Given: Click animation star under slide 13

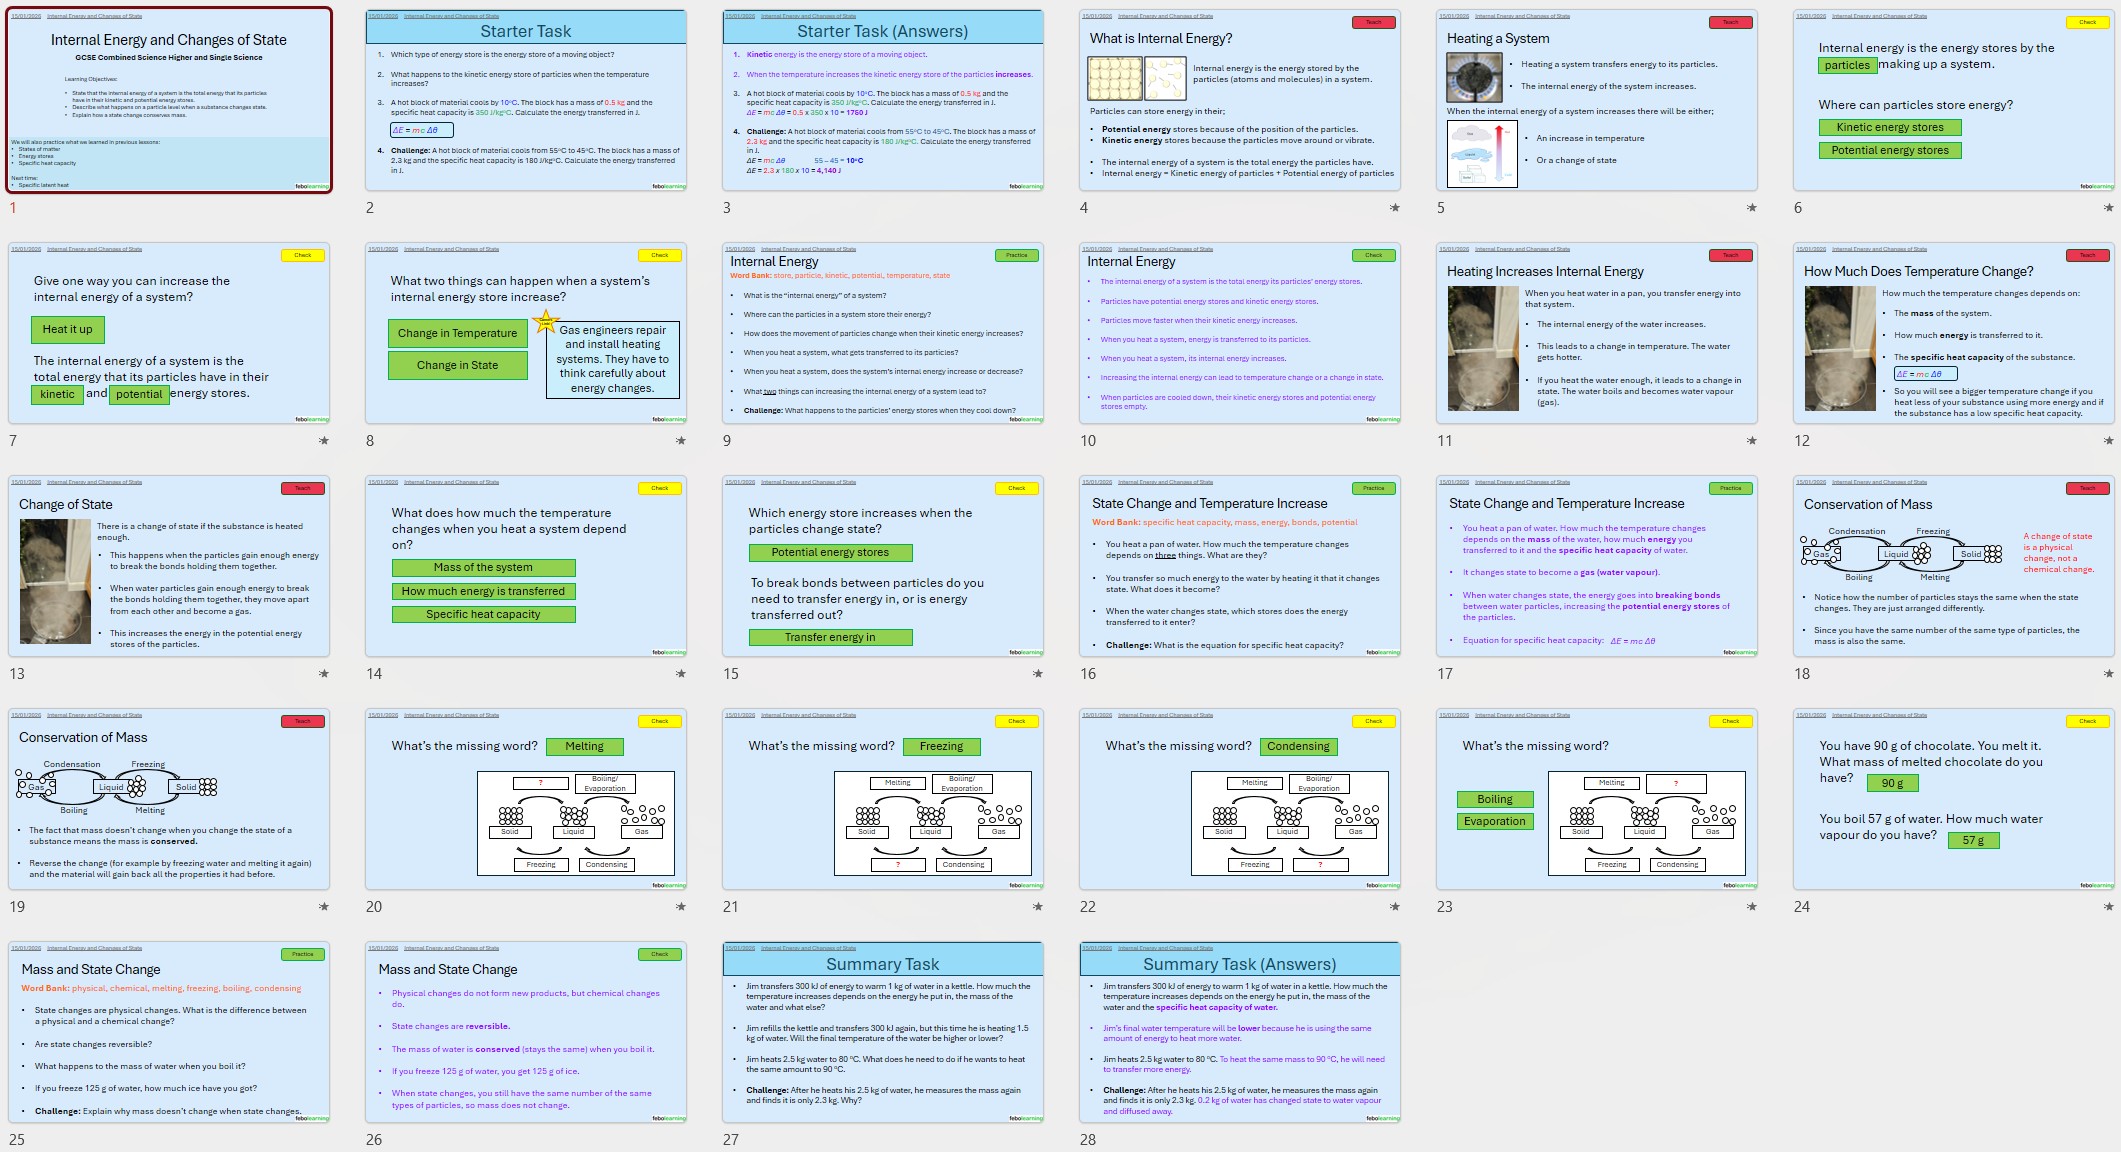Looking at the screenshot, I should 323,674.
